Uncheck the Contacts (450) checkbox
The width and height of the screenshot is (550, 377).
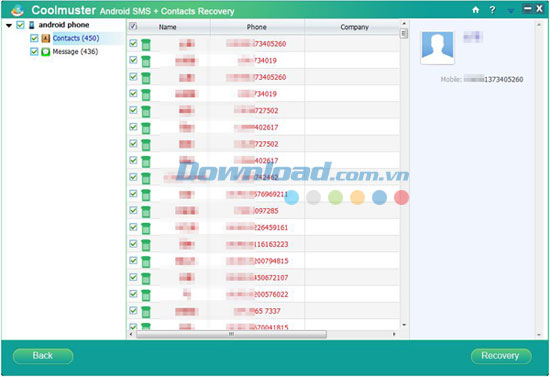pos(34,38)
